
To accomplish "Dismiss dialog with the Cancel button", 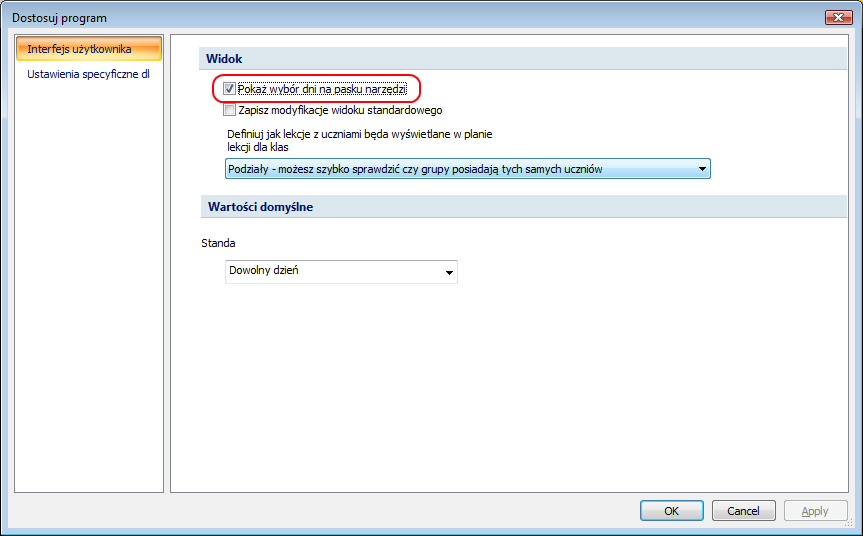I will coord(744,511).
